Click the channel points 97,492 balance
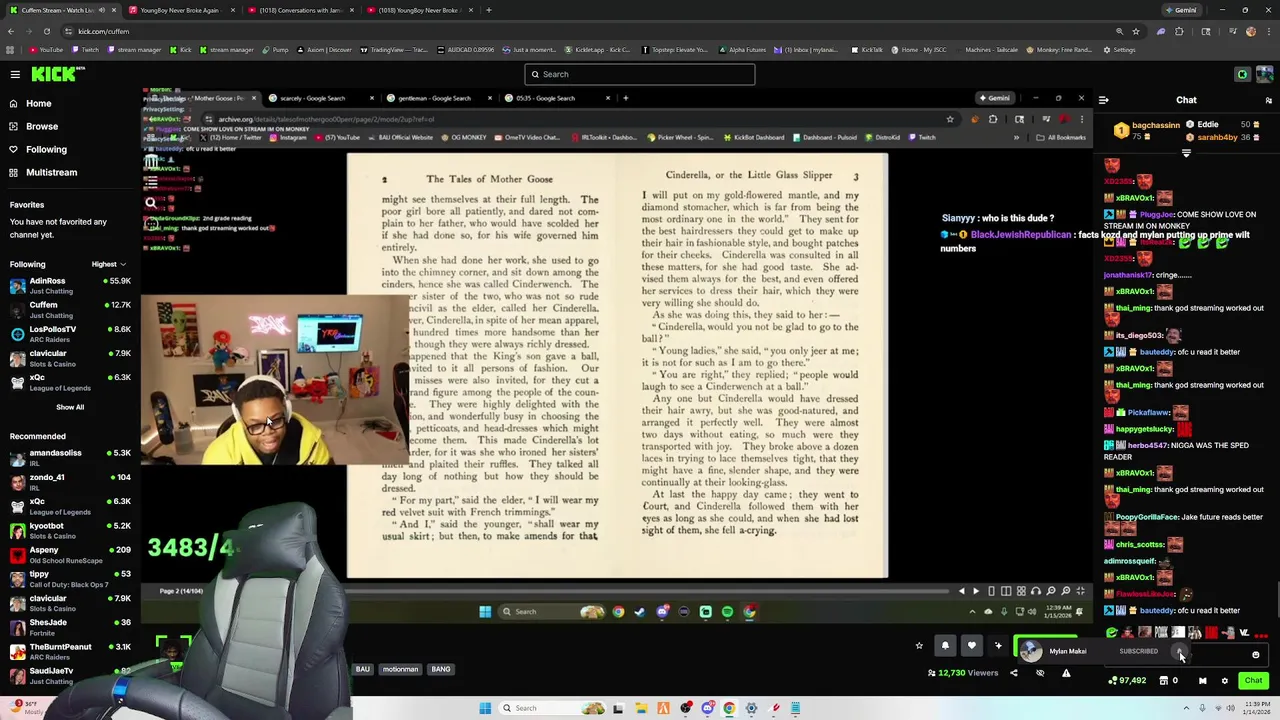The image size is (1280, 720). pos(1128,681)
